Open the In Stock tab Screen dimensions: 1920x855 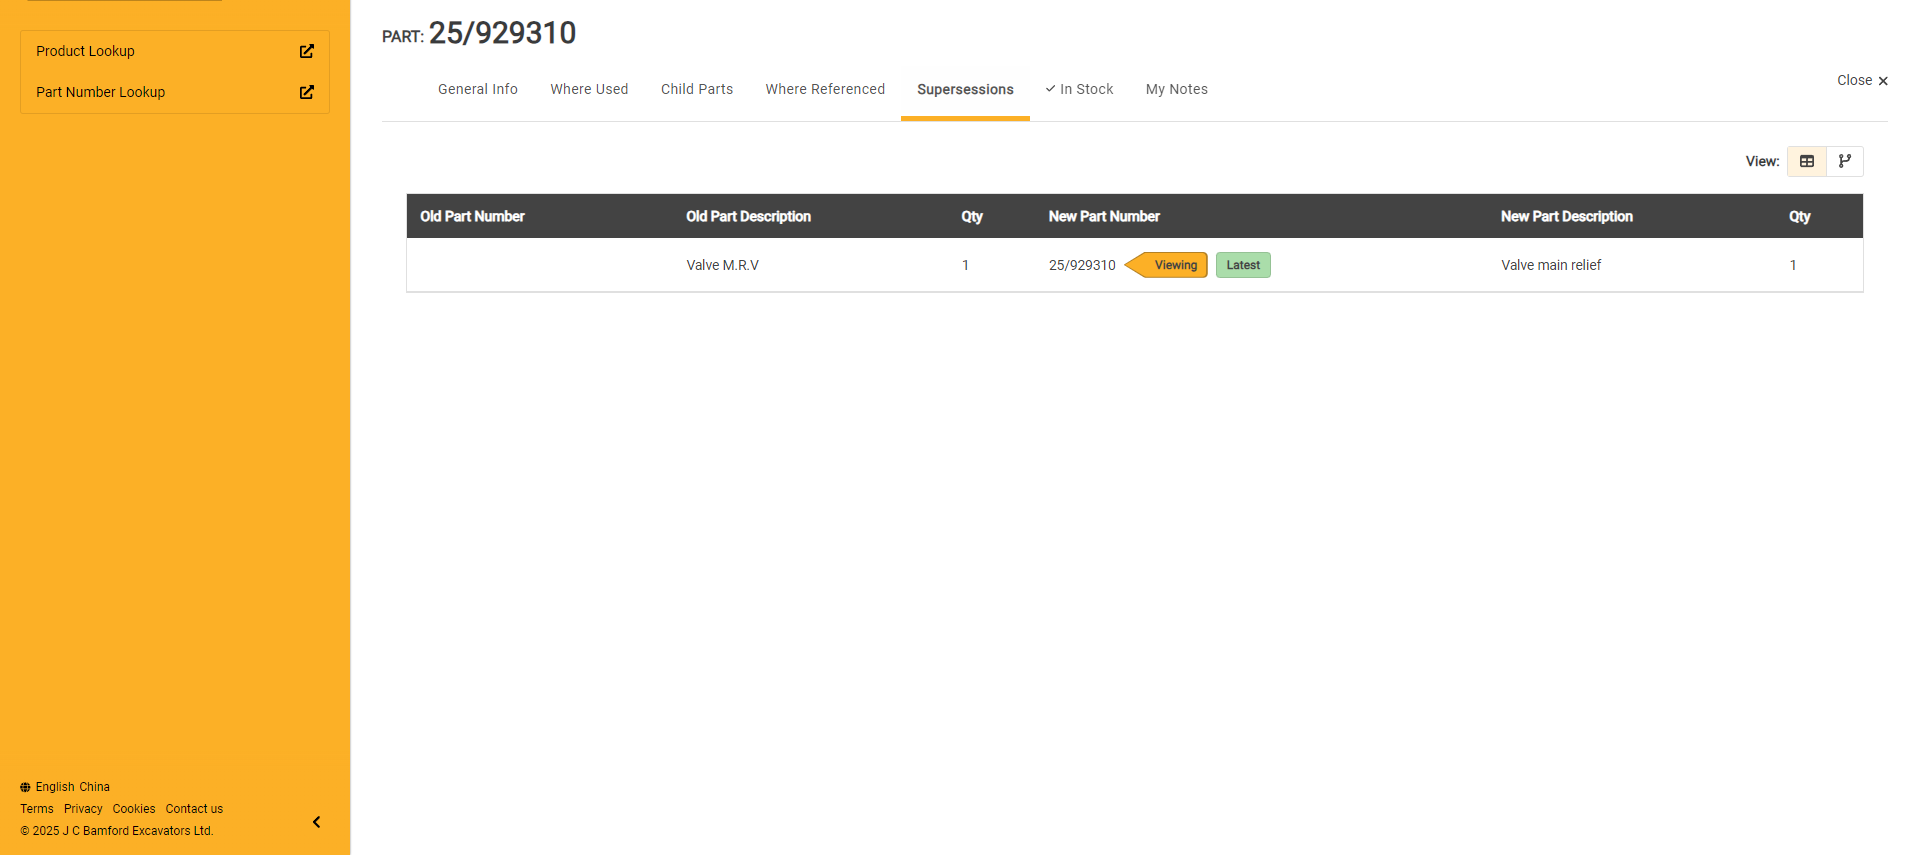(x=1079, y=89)
